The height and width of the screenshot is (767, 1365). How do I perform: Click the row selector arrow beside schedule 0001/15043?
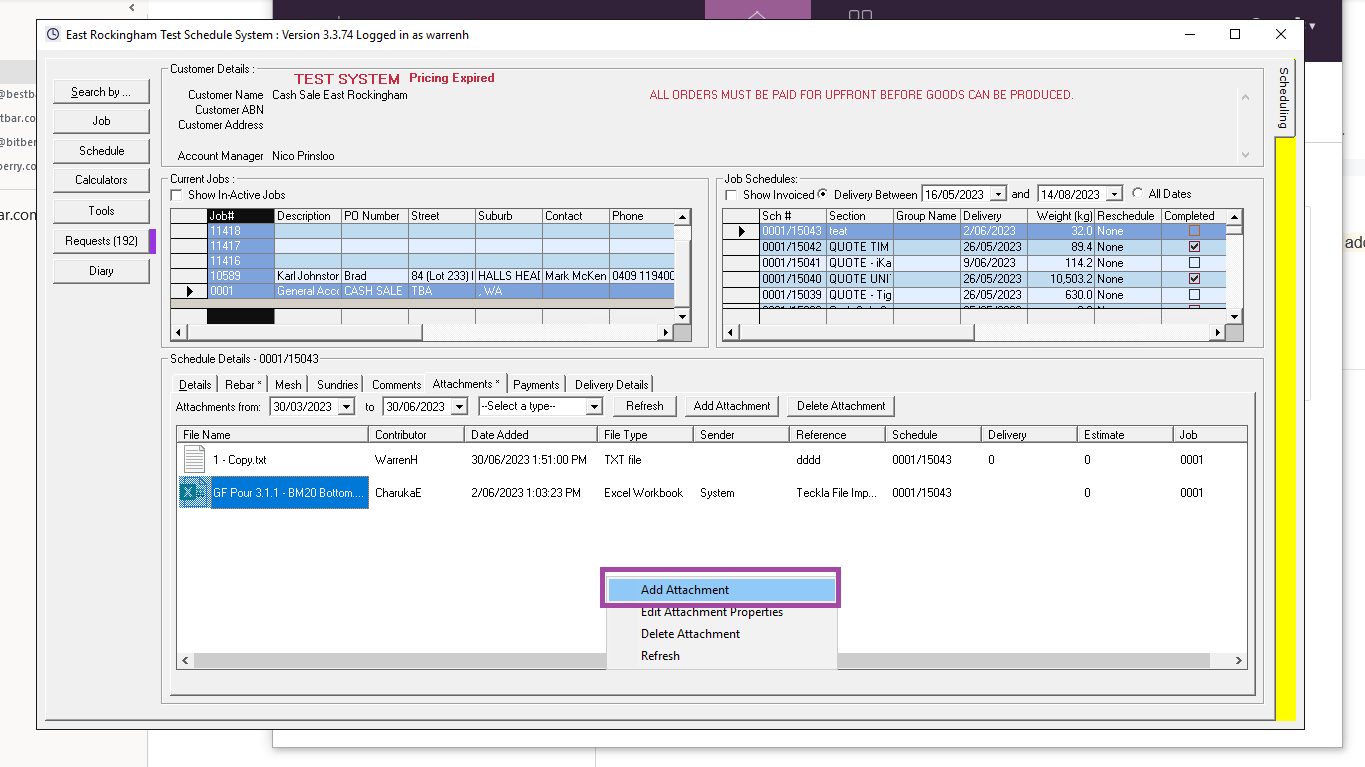740,231
